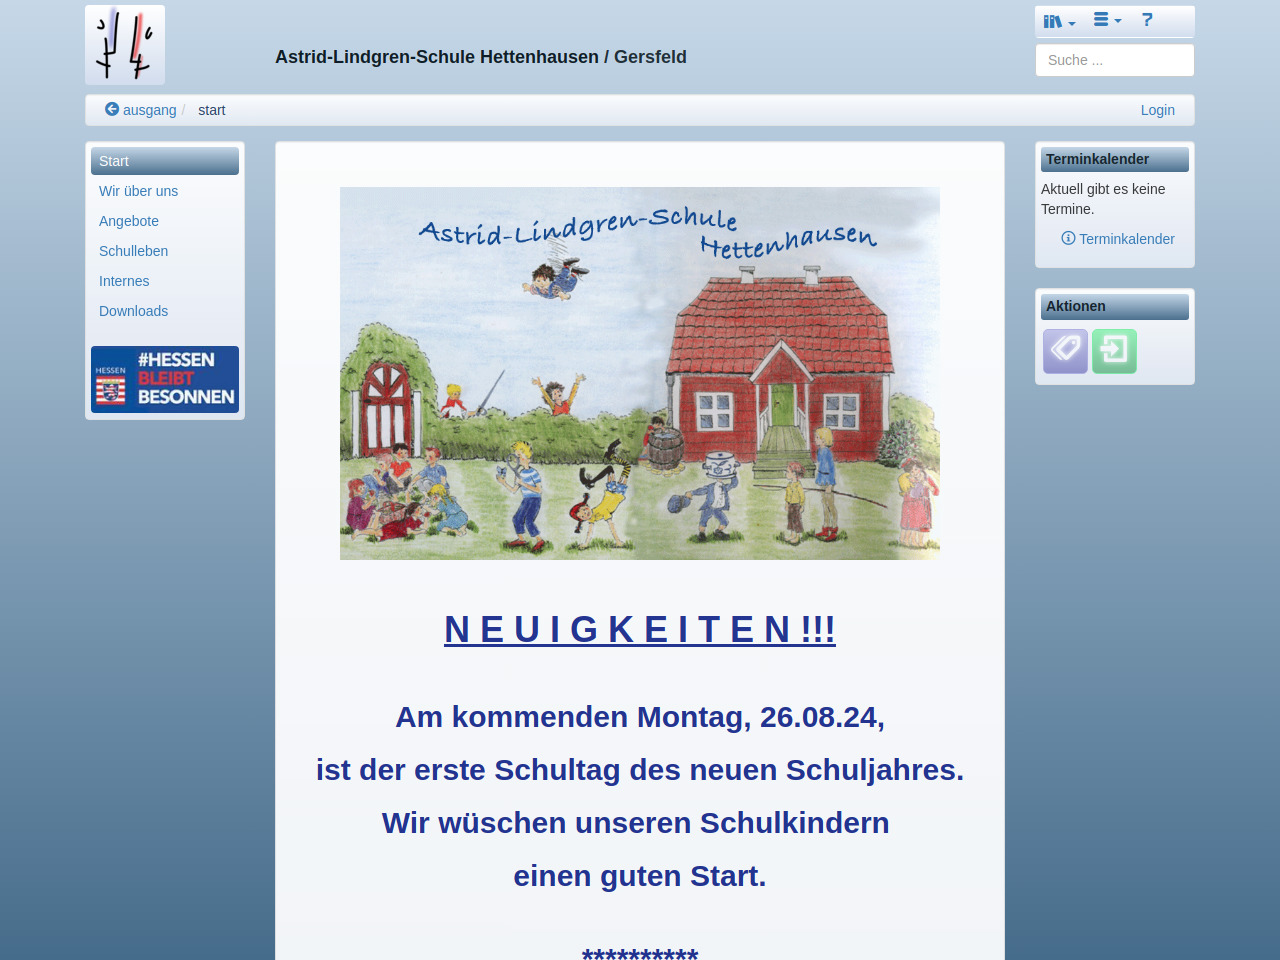The image size is (1280, 960).
Task: Click the back arrow next to ausgang
Action: pos(112,109)
